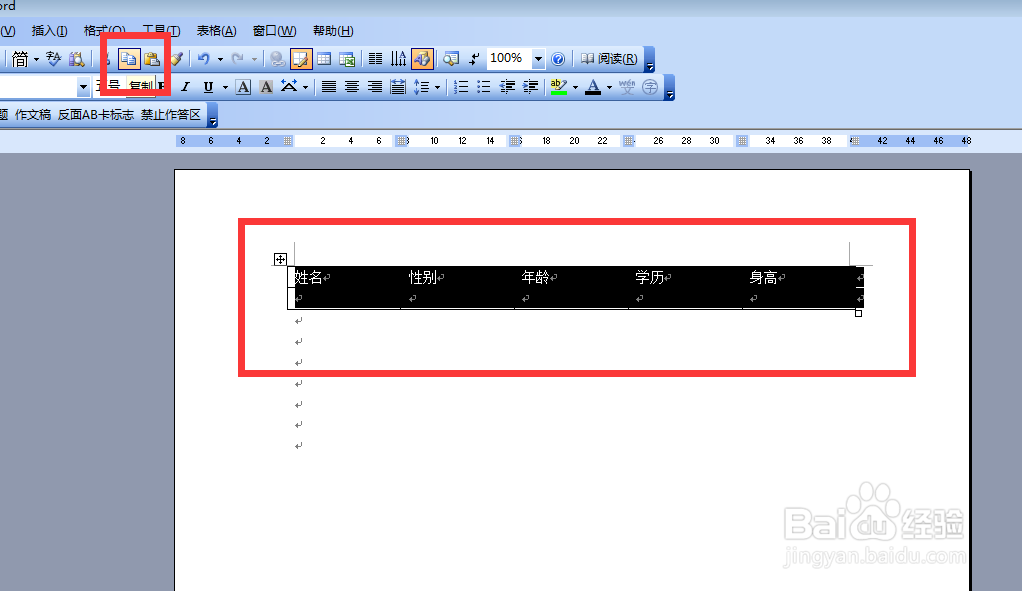Screen dimensions: 1022x591
Task: Click the Insert Hyperlink icon
Action: coord(277,59)
